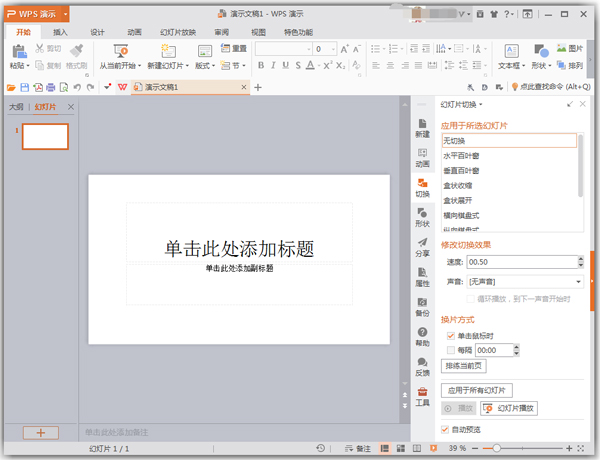Viewport: 600px width, 460px height.
Task: Click the Cut scissors icon
Action: click(39, 48)
